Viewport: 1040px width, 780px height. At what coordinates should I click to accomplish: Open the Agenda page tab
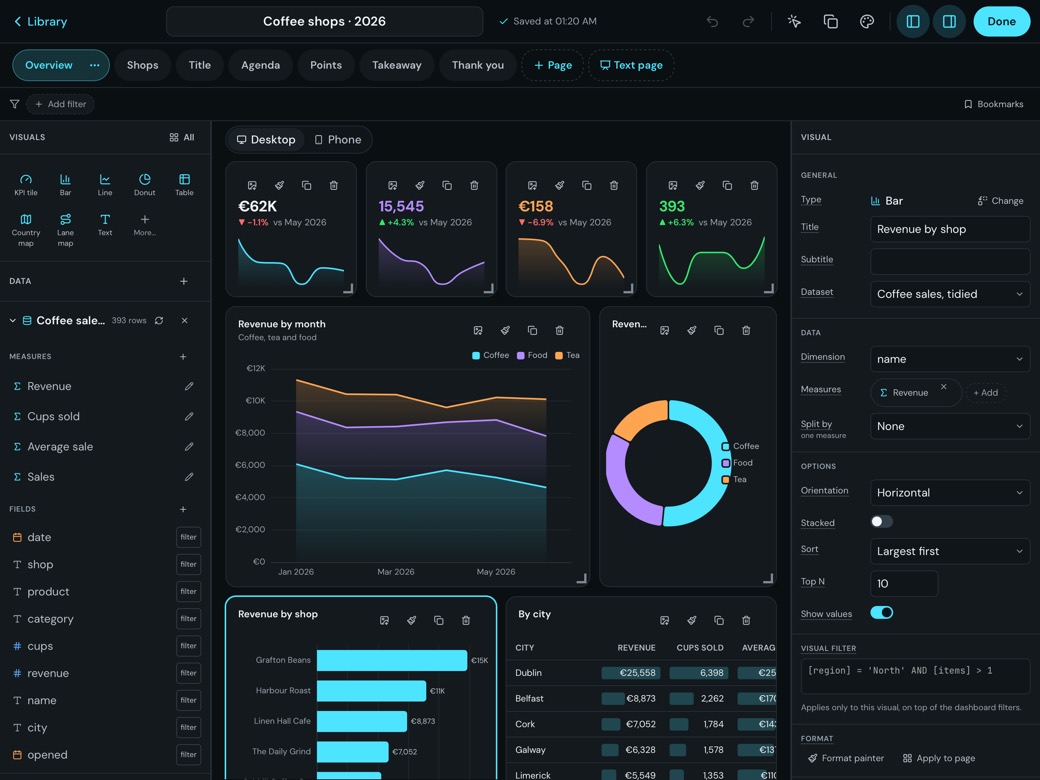point(260,65)
